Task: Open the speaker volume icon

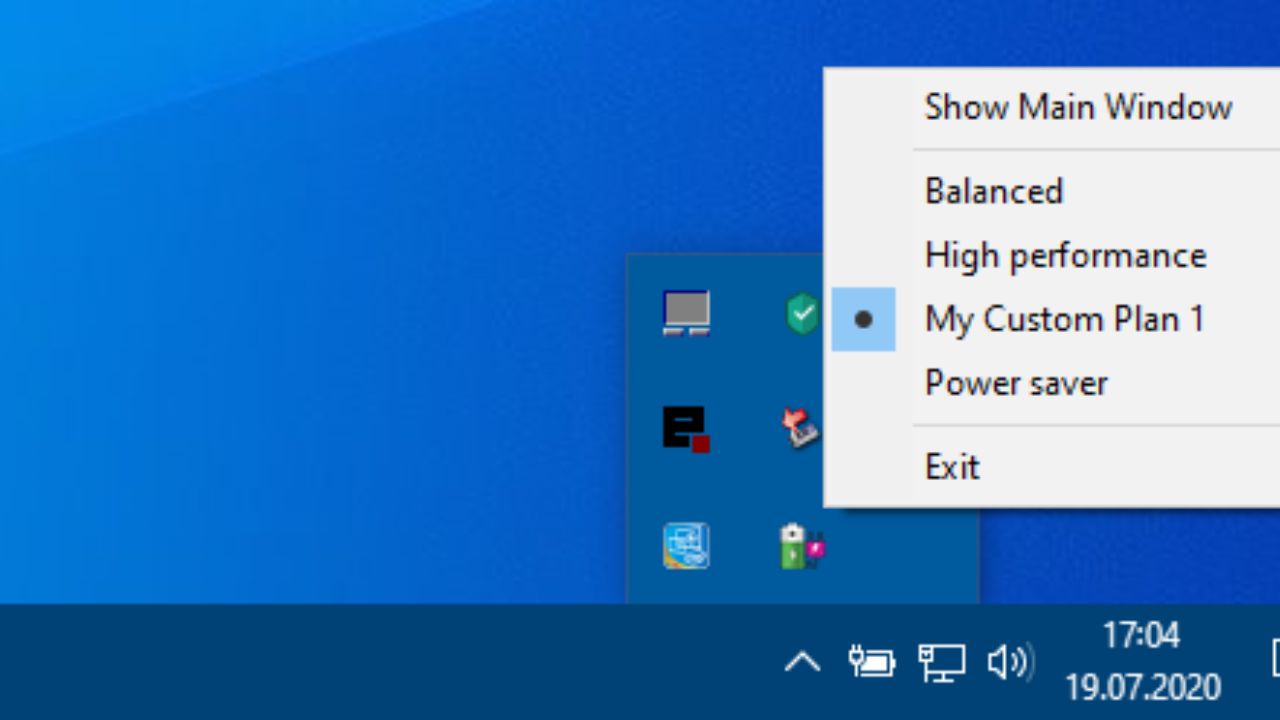Action: pyautogui.click(x=1009, y=661)
